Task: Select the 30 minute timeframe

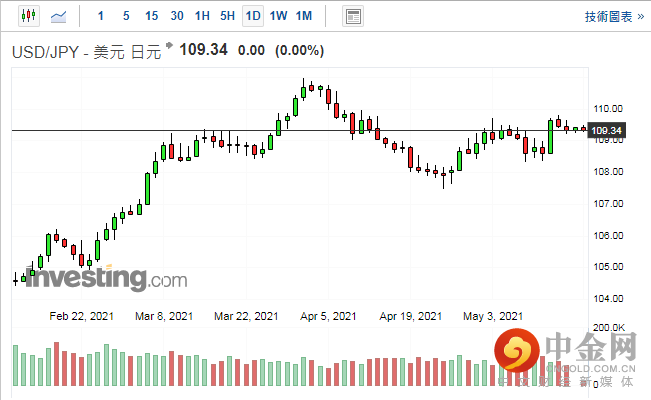Action: pos(177,16)
